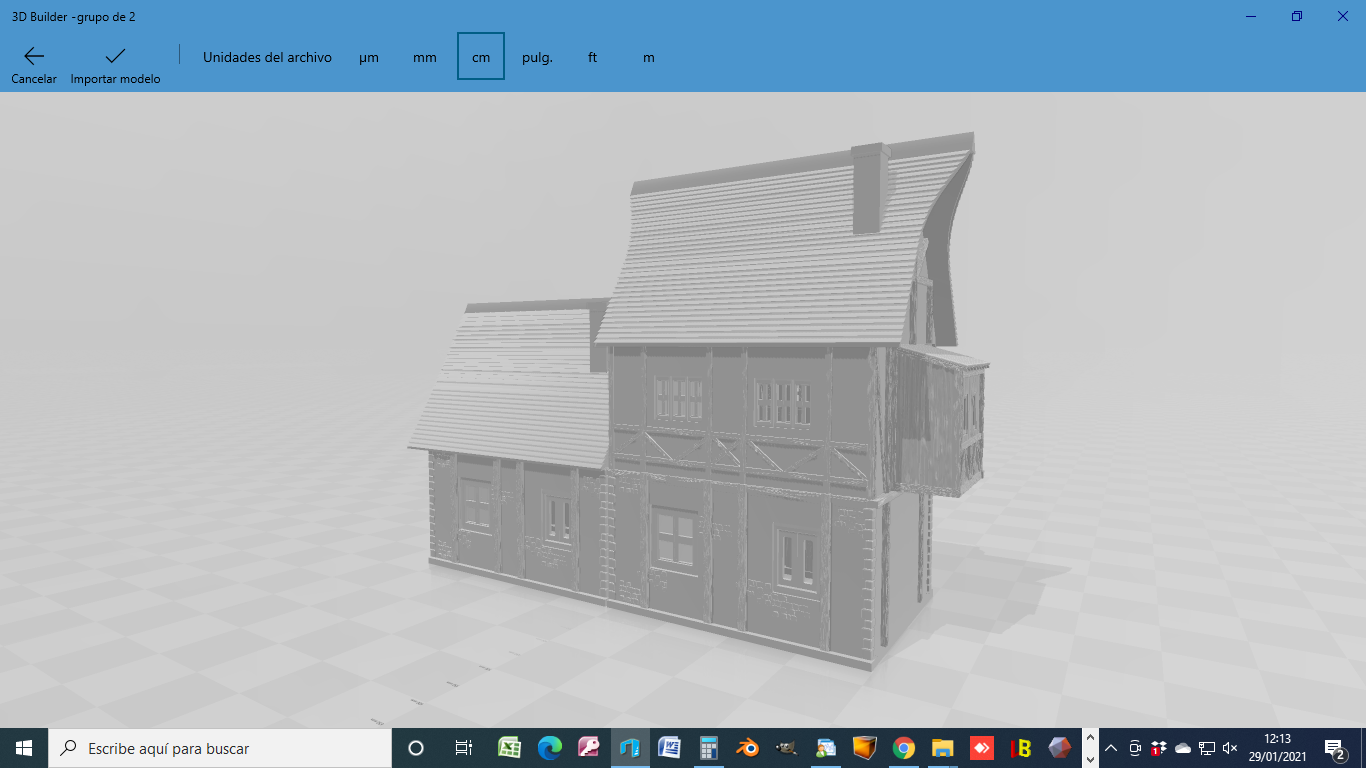Minimize the 3D Builder window
1366x768 pixels.
1251,16
